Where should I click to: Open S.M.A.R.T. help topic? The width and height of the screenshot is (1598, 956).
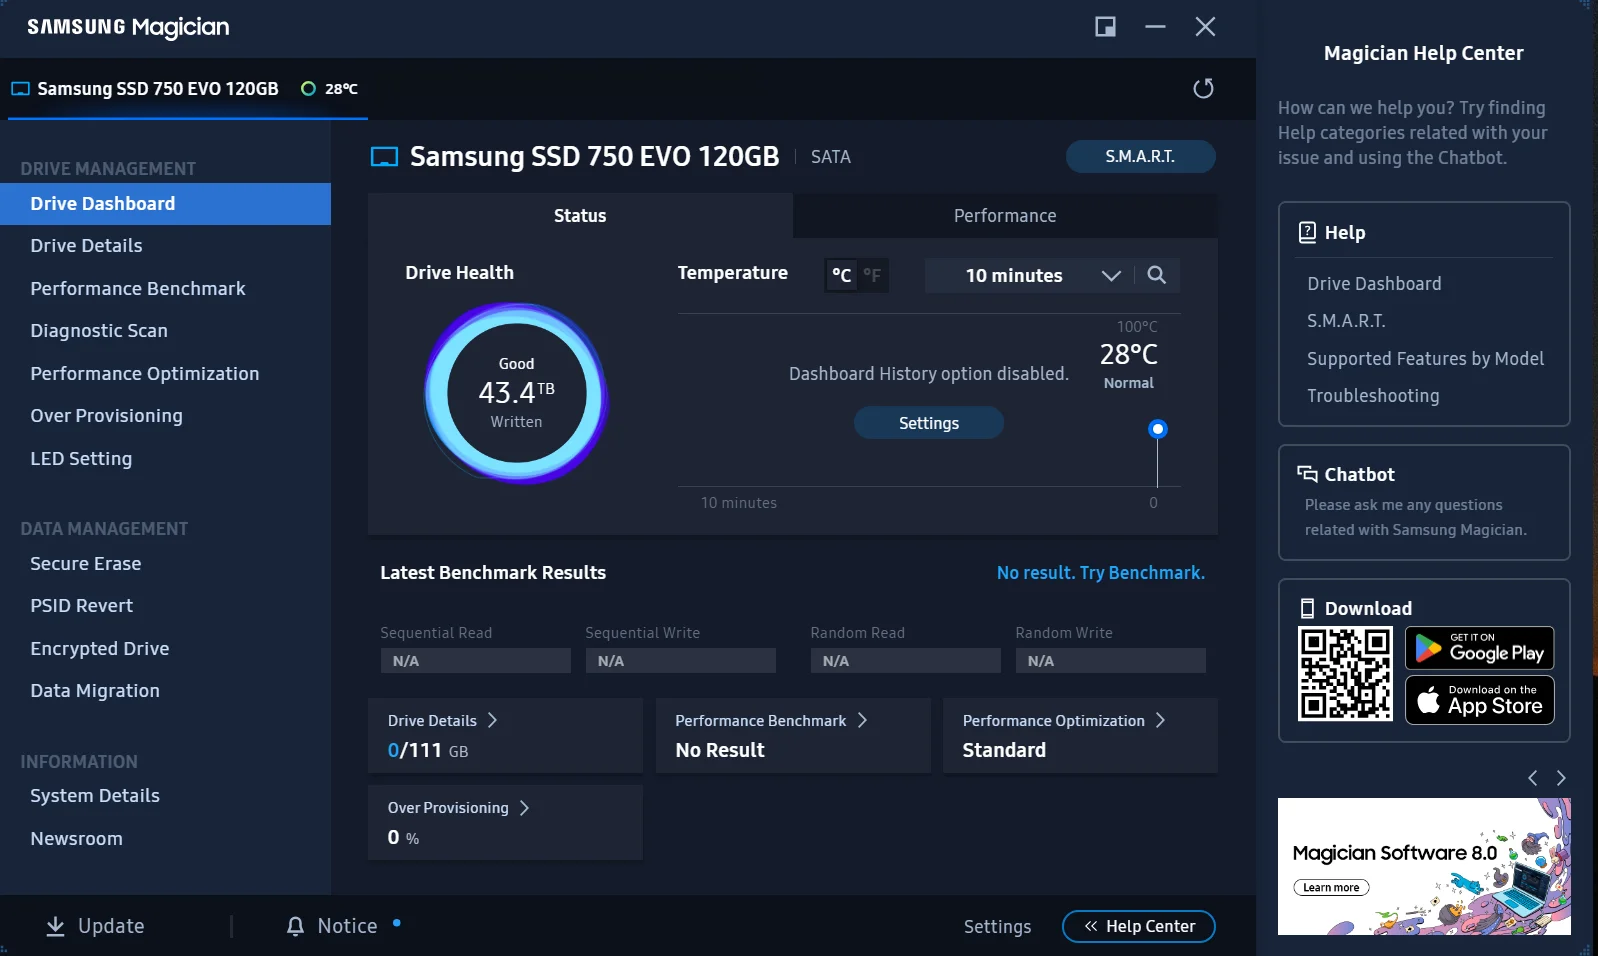pyautogui.click(x=1346, y=321)
